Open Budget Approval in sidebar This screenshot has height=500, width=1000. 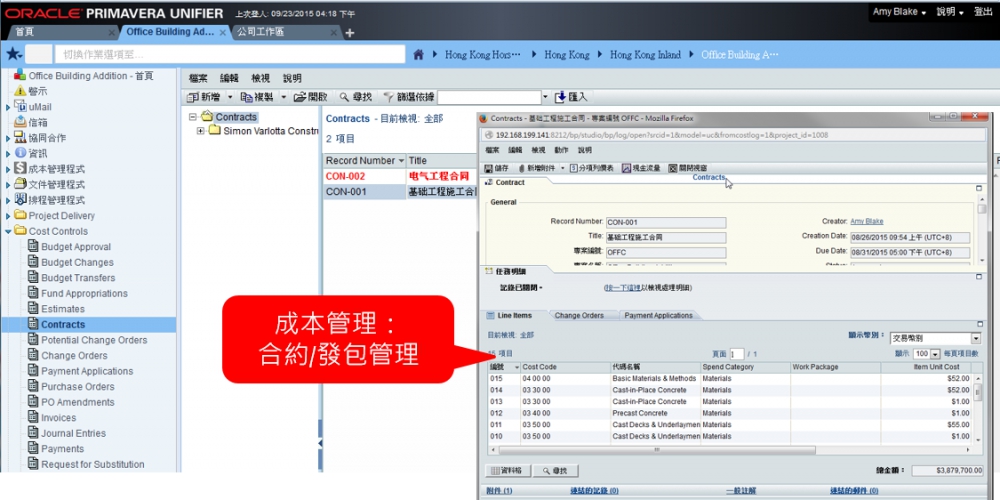tap(76, 247)
